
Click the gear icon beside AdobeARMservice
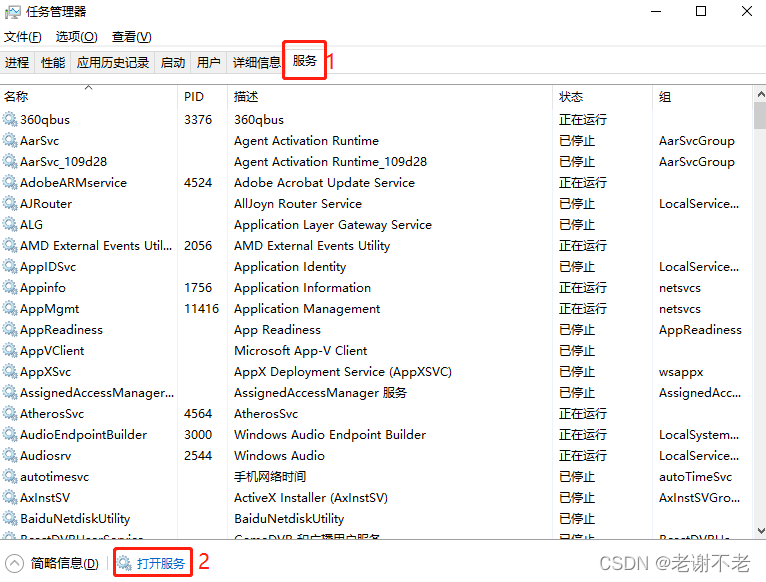click(x=10, y=182)
